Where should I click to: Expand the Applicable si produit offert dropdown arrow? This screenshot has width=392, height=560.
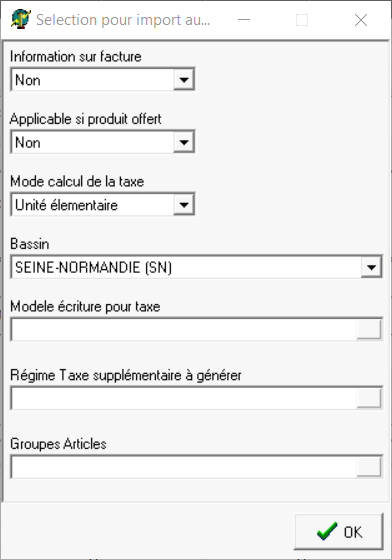point(184,142)
